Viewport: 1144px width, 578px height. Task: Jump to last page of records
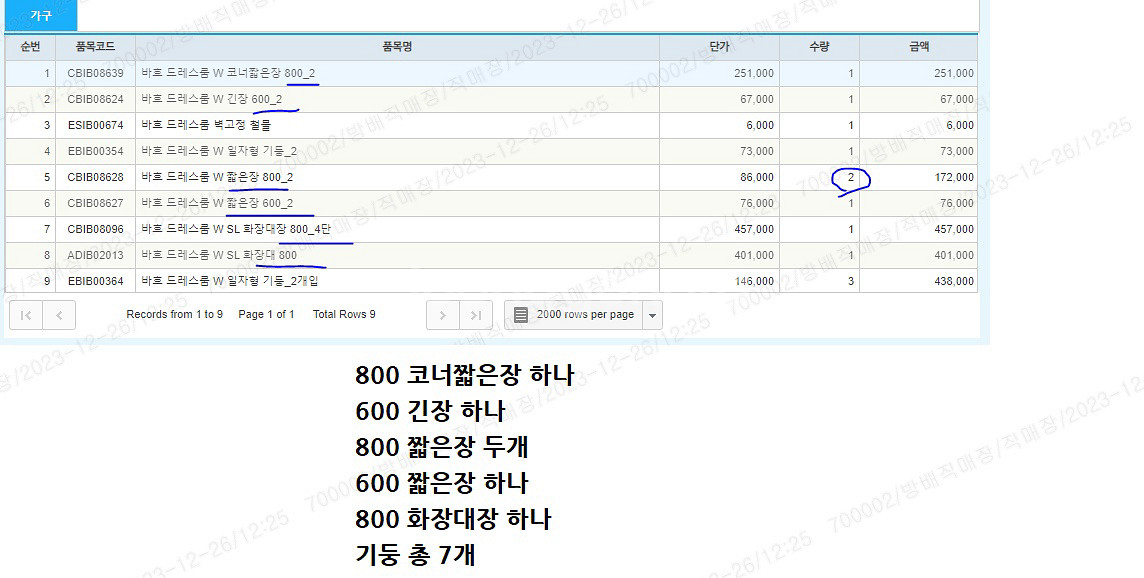coord(476,315)
